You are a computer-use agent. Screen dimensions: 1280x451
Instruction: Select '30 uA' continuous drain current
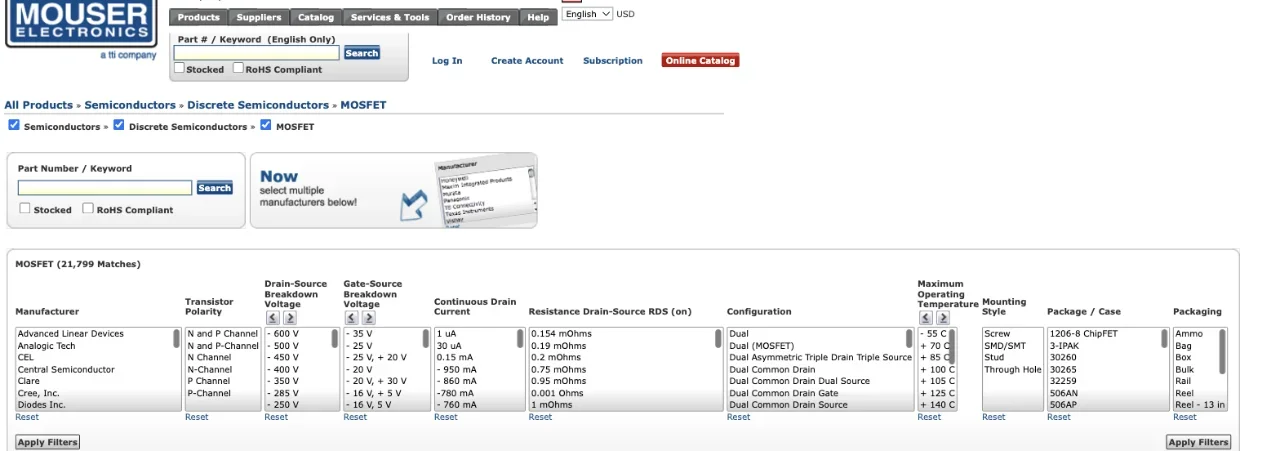(449, 346)
